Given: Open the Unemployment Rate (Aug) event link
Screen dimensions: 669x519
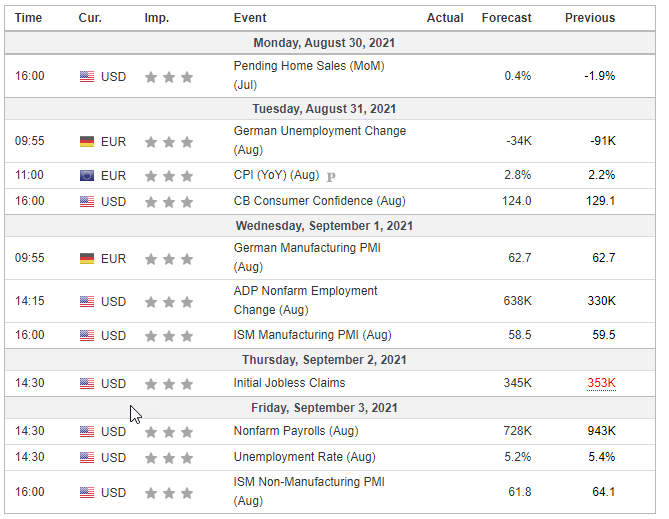Looking at the screenshot, I should point(304,457).
